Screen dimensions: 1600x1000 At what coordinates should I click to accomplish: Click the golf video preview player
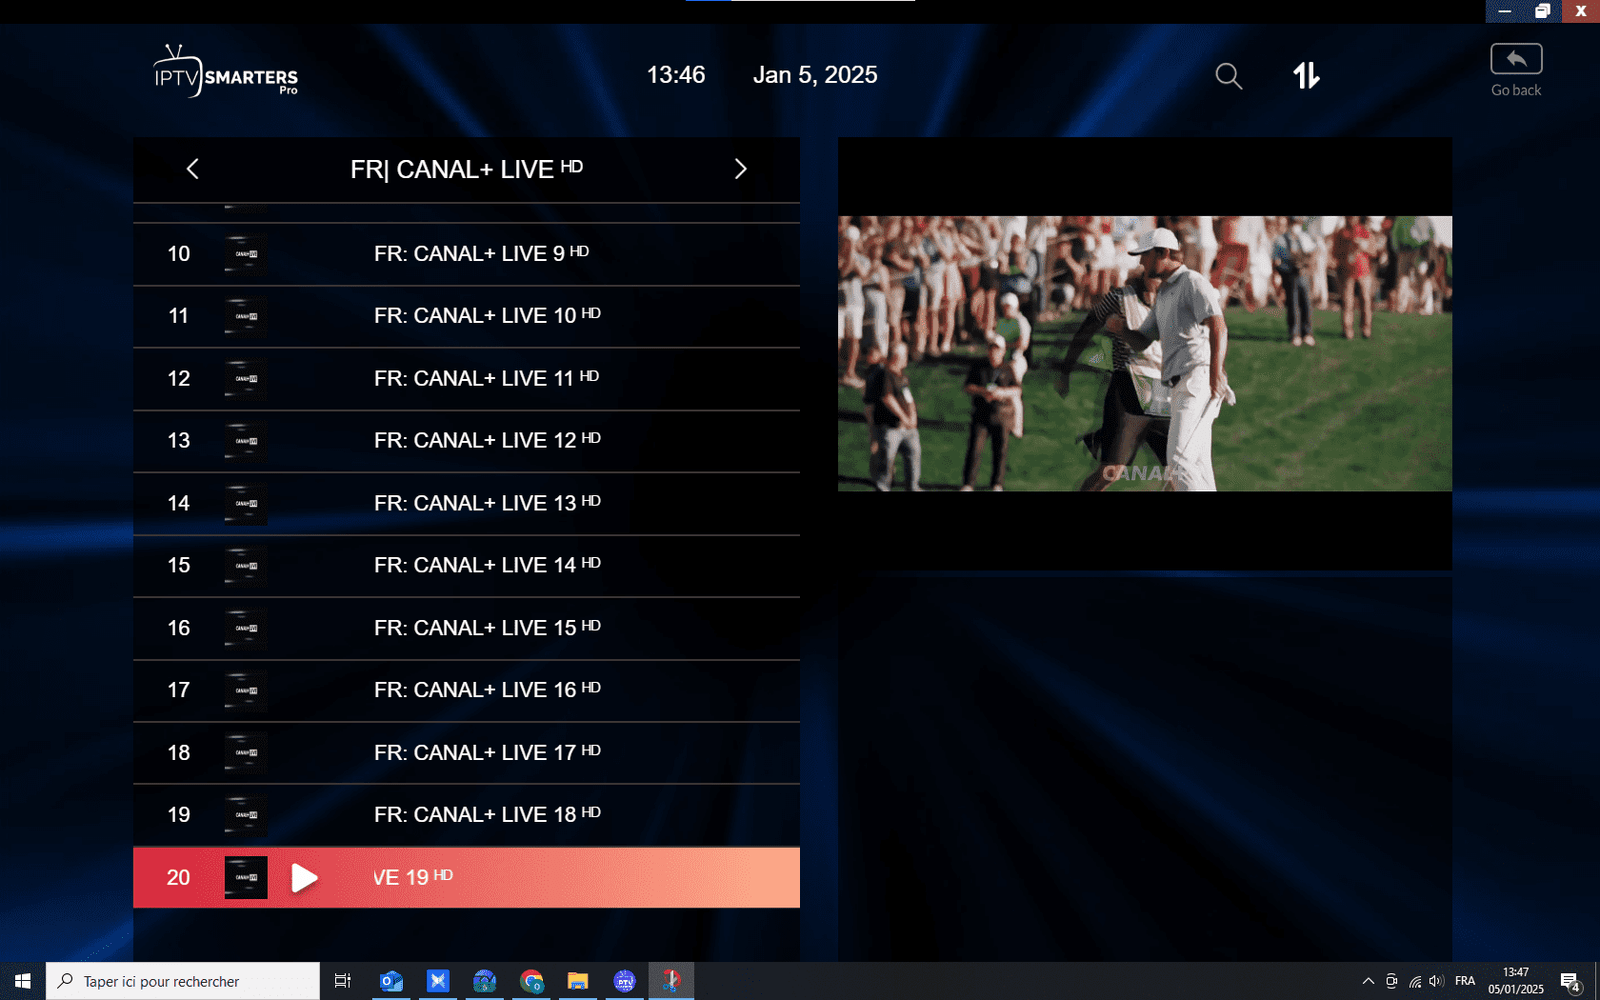(1145, 354)
